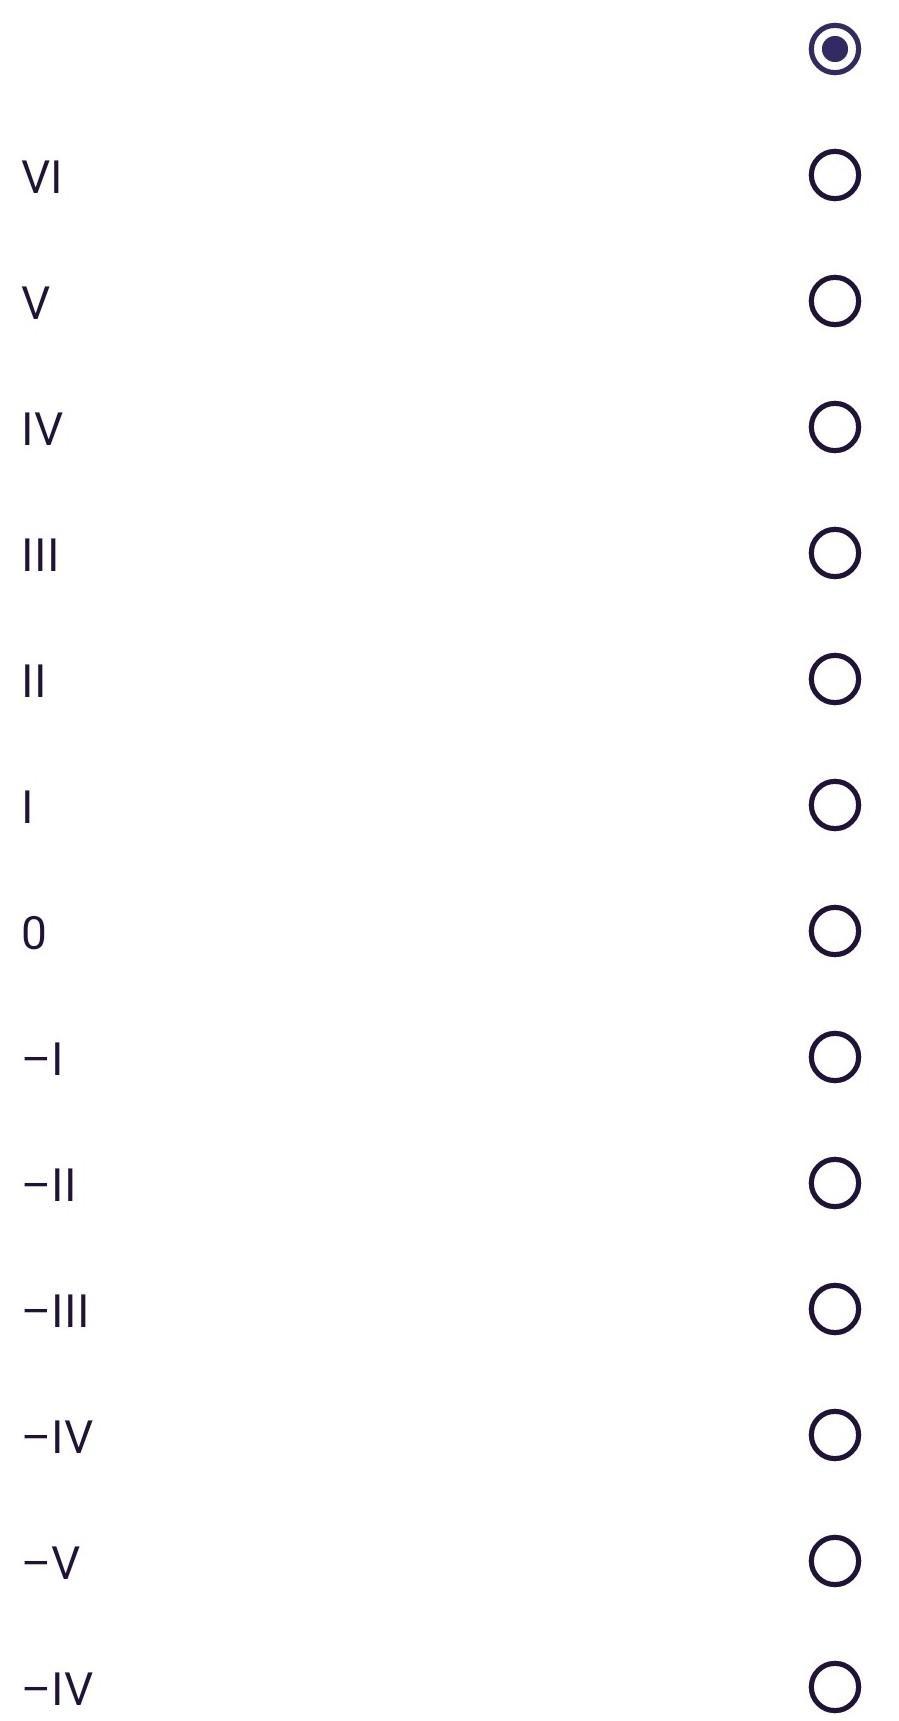Select the radio button for VI
Screen dimensions: 899x1721
[x=834, y=176]
